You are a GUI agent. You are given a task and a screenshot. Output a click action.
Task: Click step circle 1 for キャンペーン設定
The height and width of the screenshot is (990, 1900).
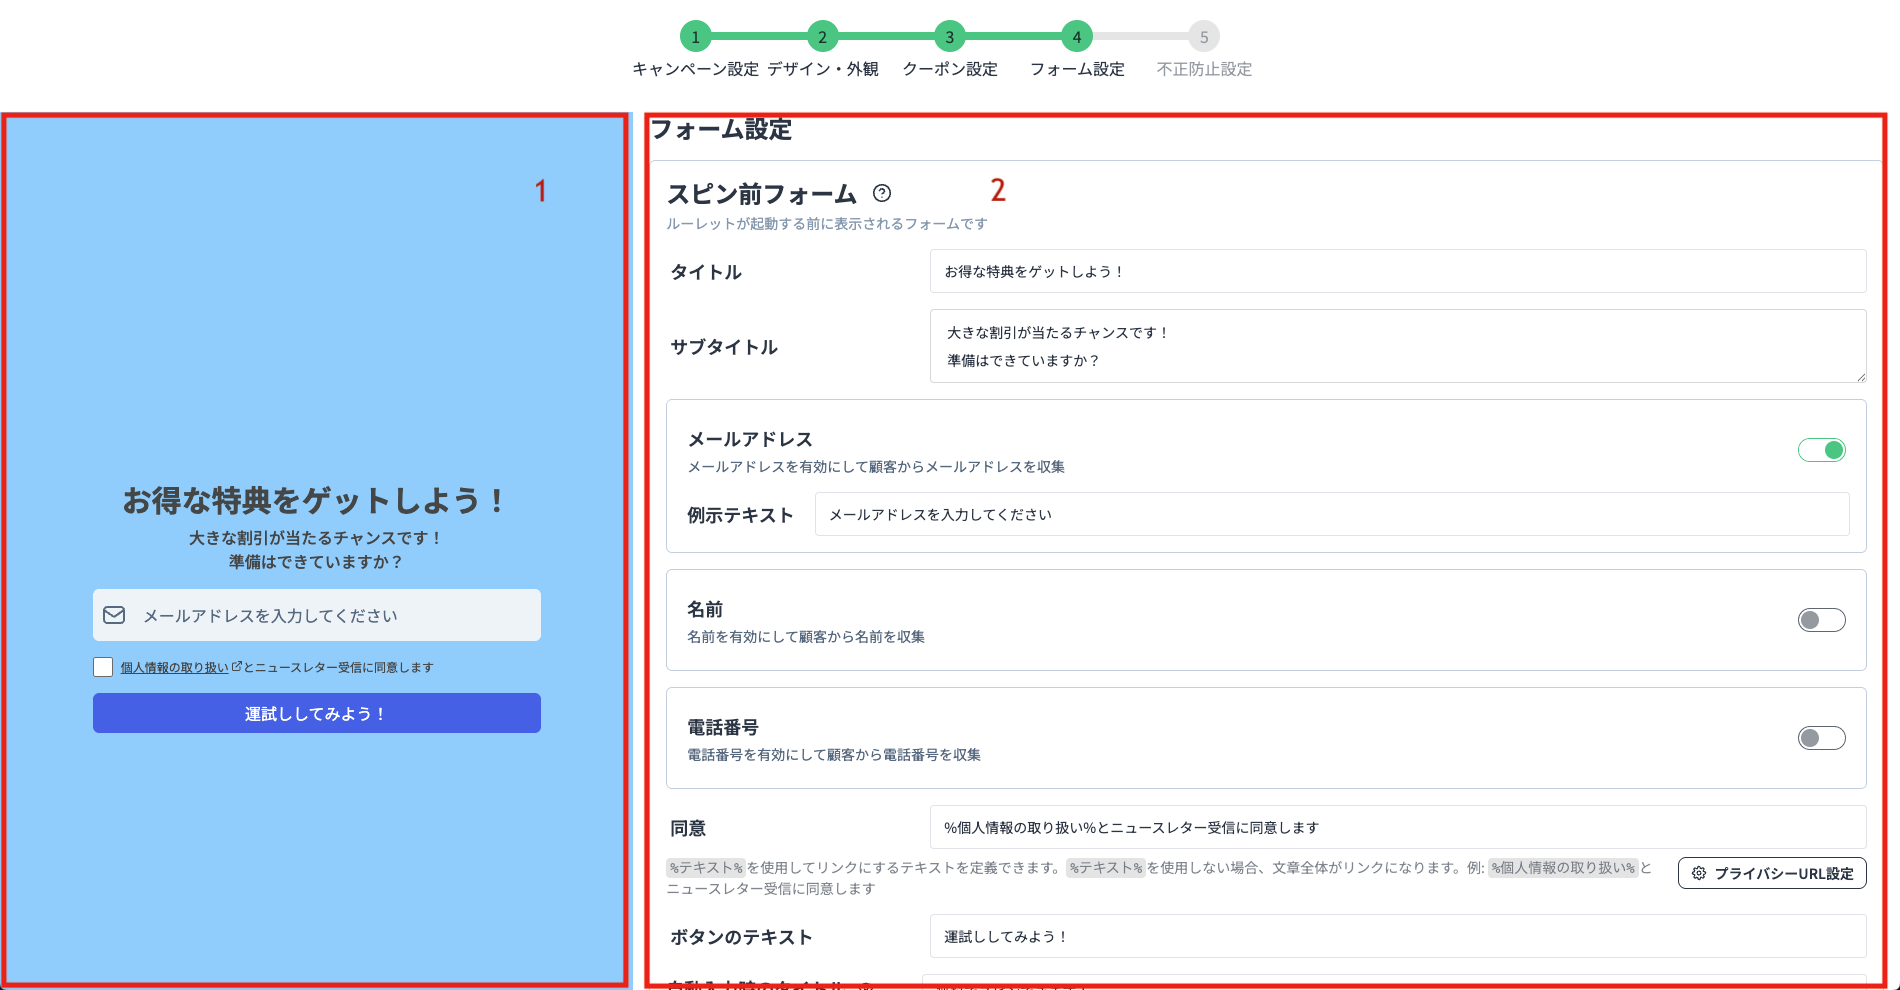[x=695, y=36]
